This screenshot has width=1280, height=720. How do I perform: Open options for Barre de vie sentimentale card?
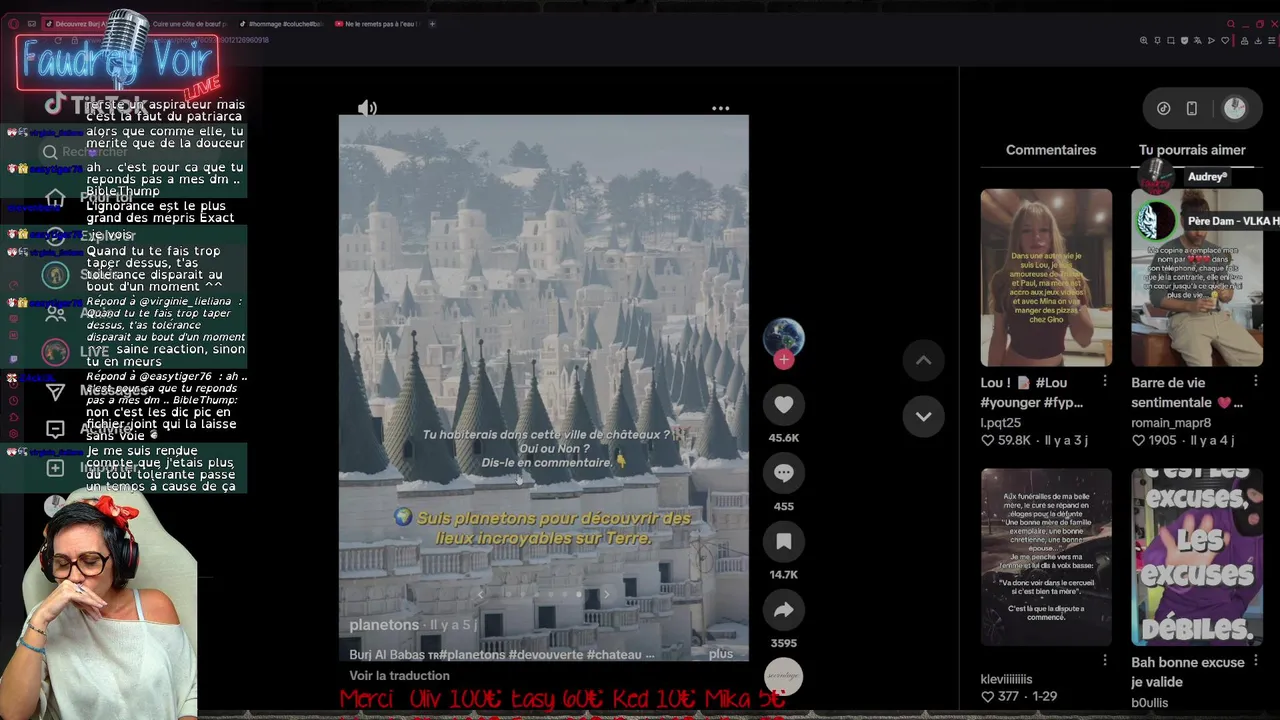point(1255,381)
